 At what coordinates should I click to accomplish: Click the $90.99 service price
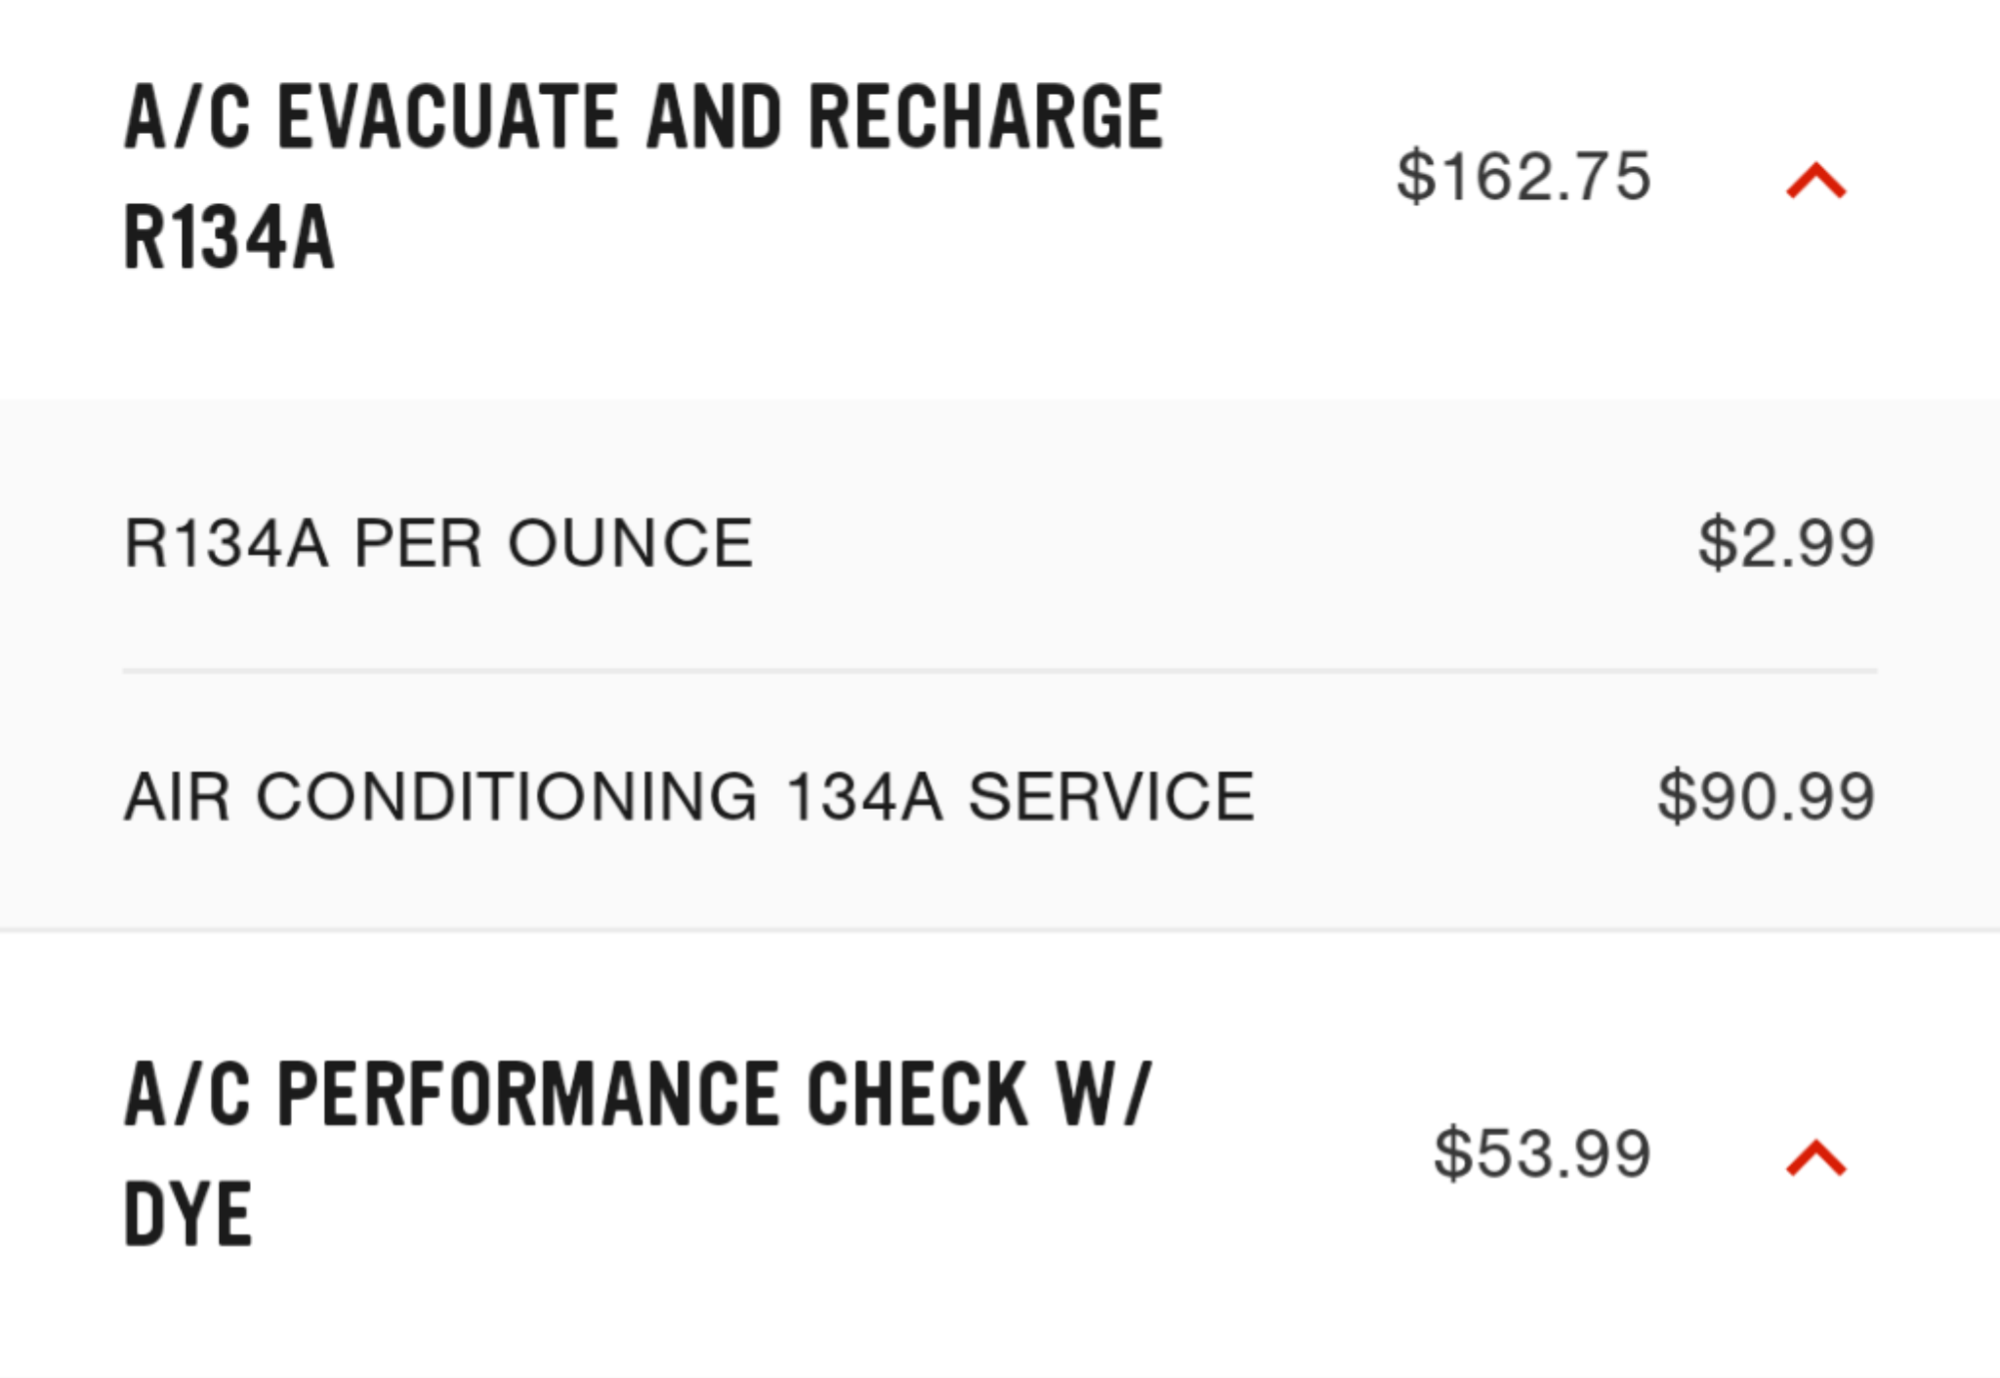1766,797
